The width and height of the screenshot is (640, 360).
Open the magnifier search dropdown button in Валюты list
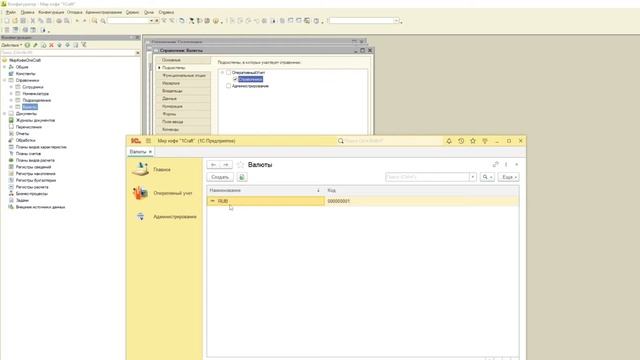pos(487,177)
